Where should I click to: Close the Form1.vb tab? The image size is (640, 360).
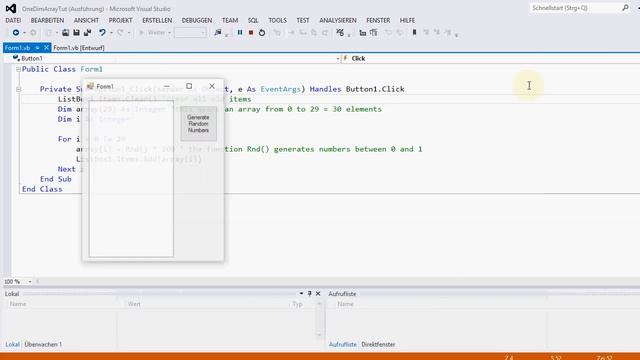[x=47, y=48]
